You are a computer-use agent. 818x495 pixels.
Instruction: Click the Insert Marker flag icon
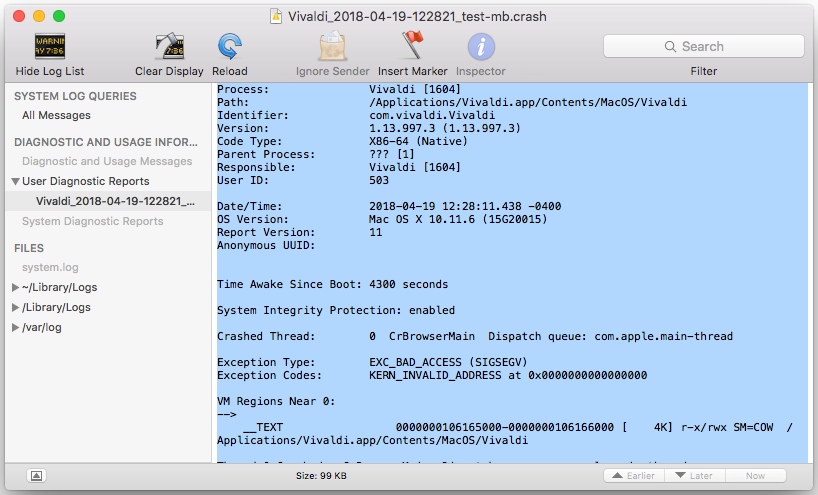412,45
